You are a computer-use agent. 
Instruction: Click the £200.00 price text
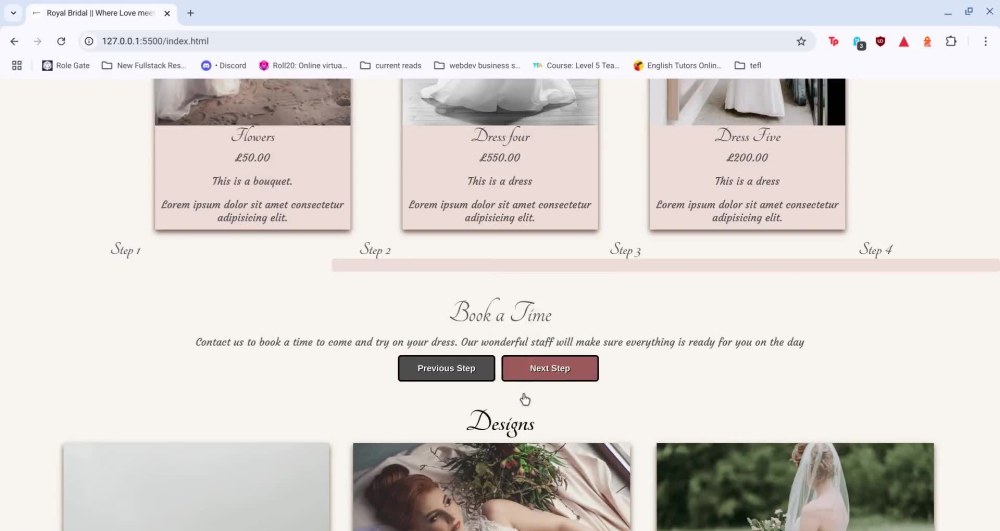(747, 157)
